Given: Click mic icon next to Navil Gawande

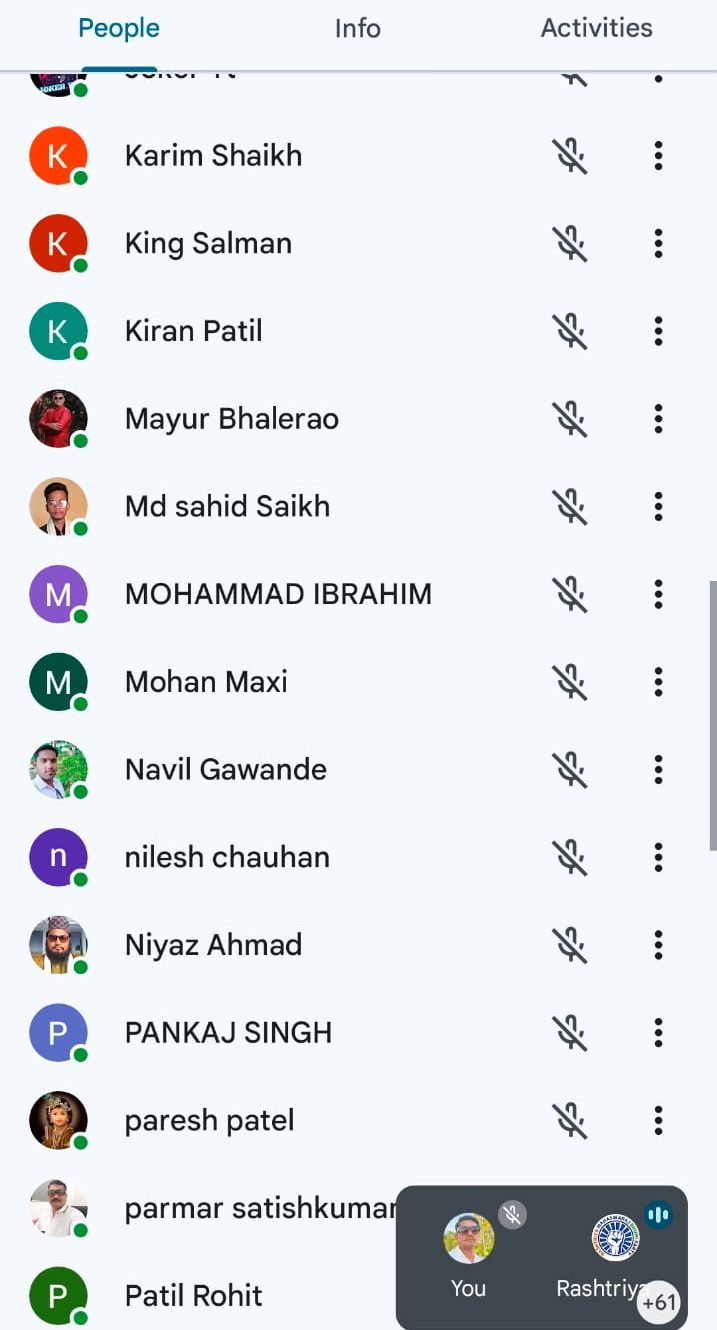Looking at the screenshot, I should [x=570, y=770].
